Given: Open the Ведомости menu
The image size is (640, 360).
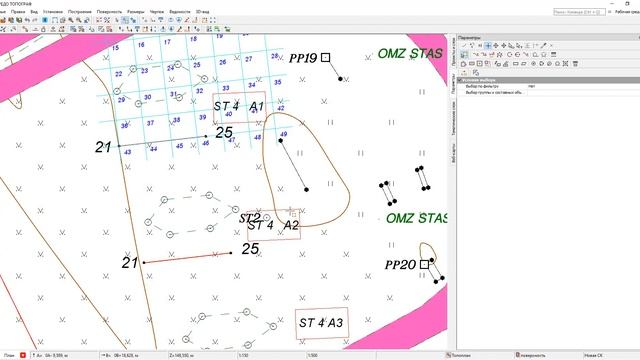Looking at the screenshot, I should [x=180, y=12].
